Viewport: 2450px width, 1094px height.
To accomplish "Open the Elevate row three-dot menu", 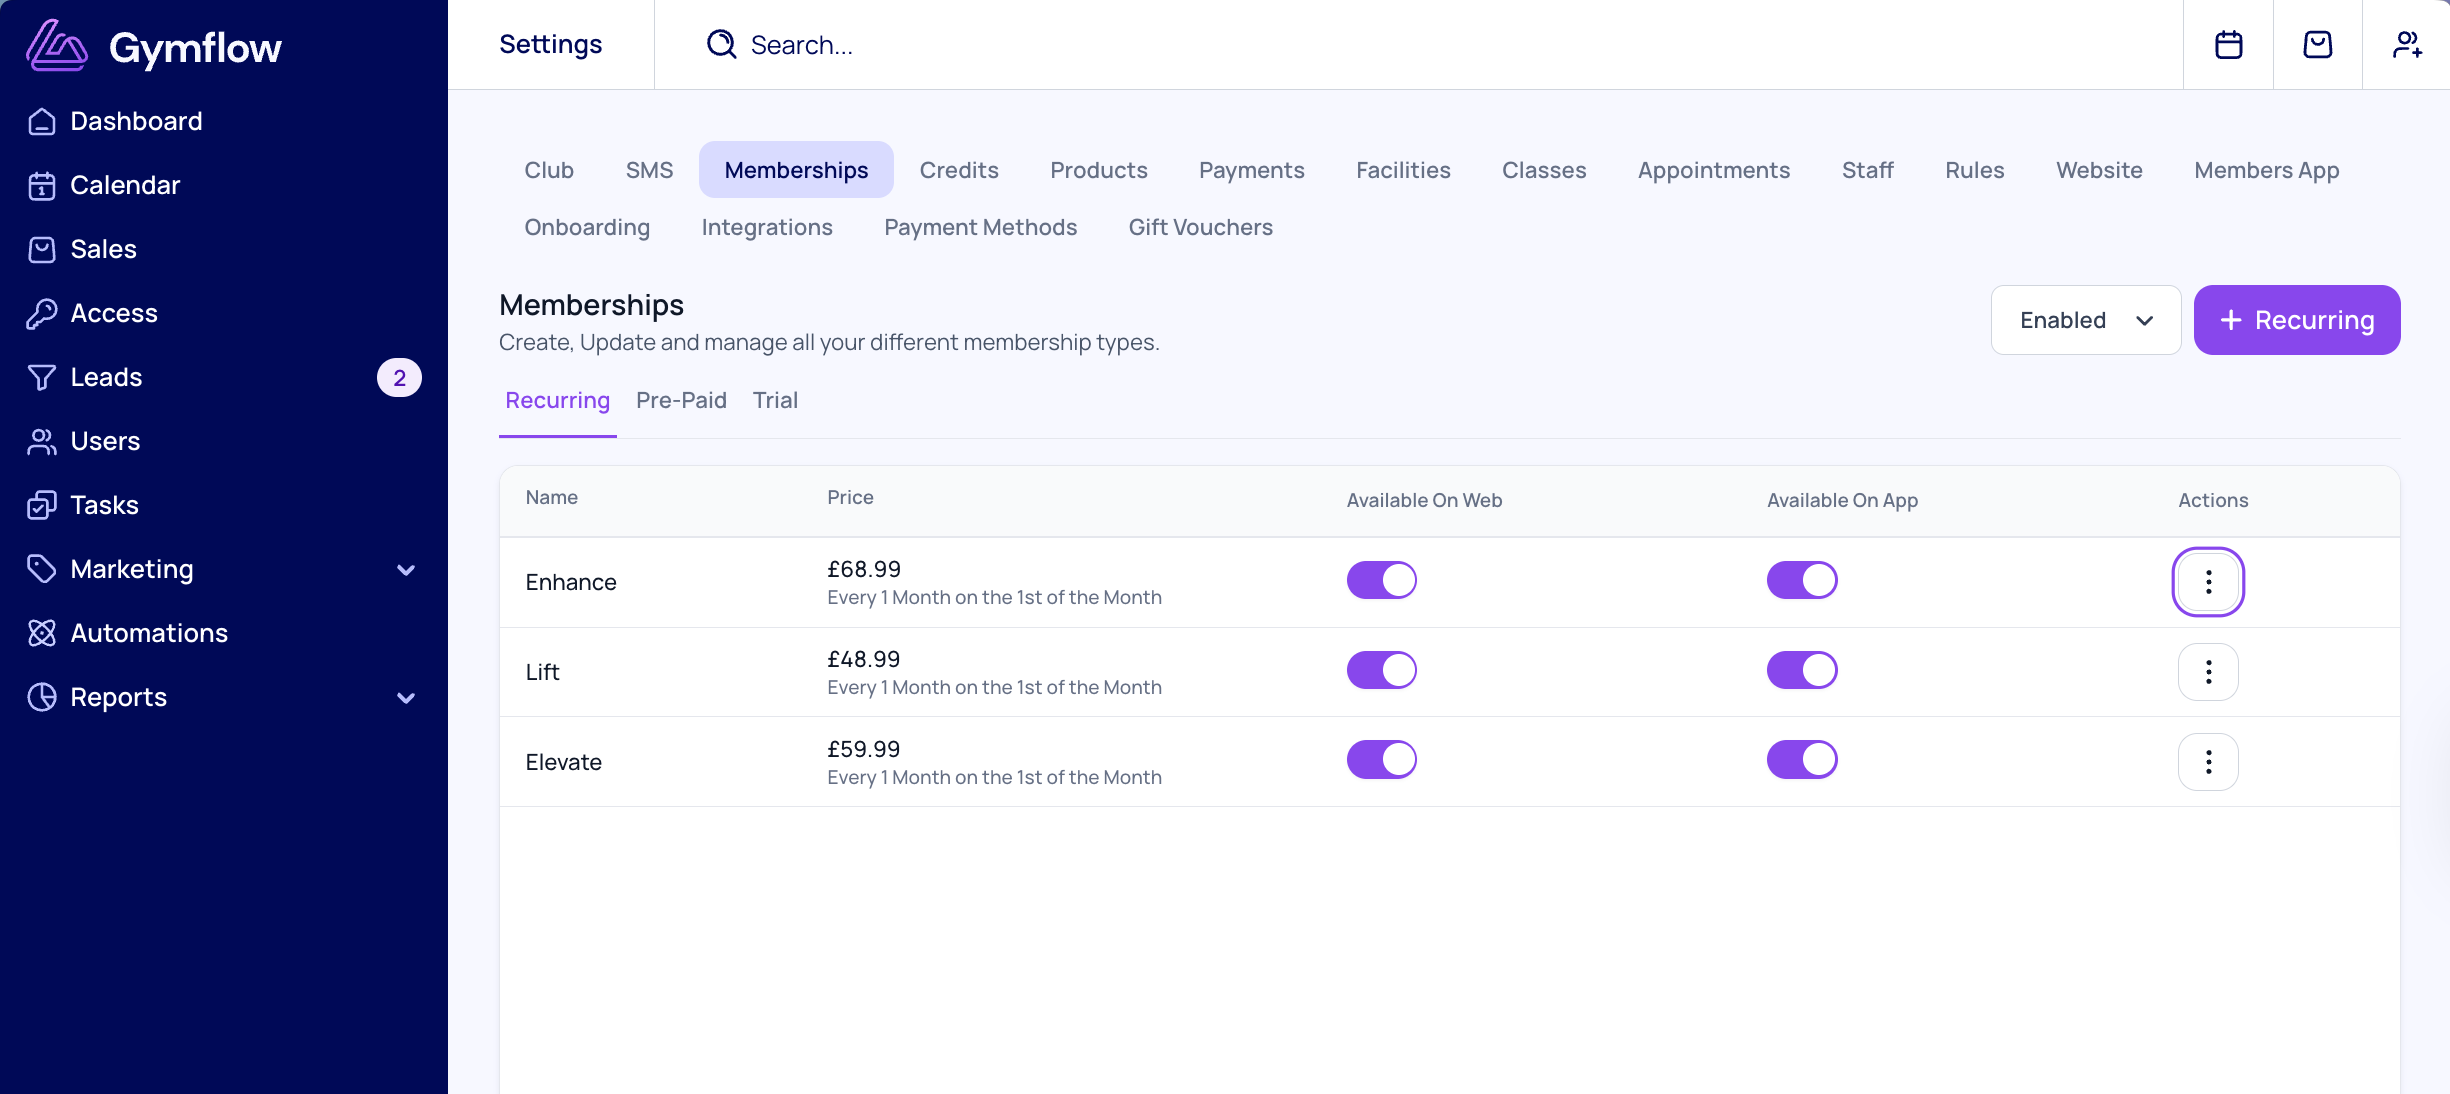I will pos(2207,762).
